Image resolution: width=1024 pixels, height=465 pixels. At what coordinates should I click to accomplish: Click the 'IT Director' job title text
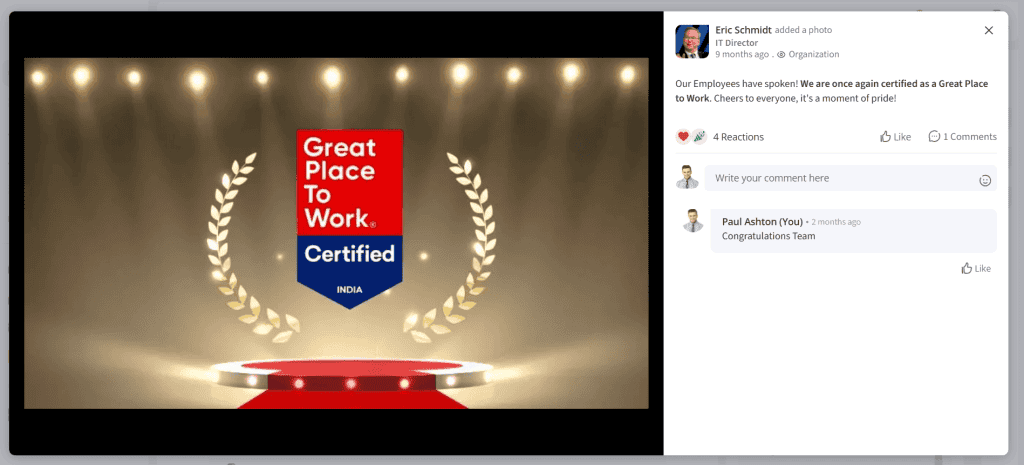[x=737, y=42]
